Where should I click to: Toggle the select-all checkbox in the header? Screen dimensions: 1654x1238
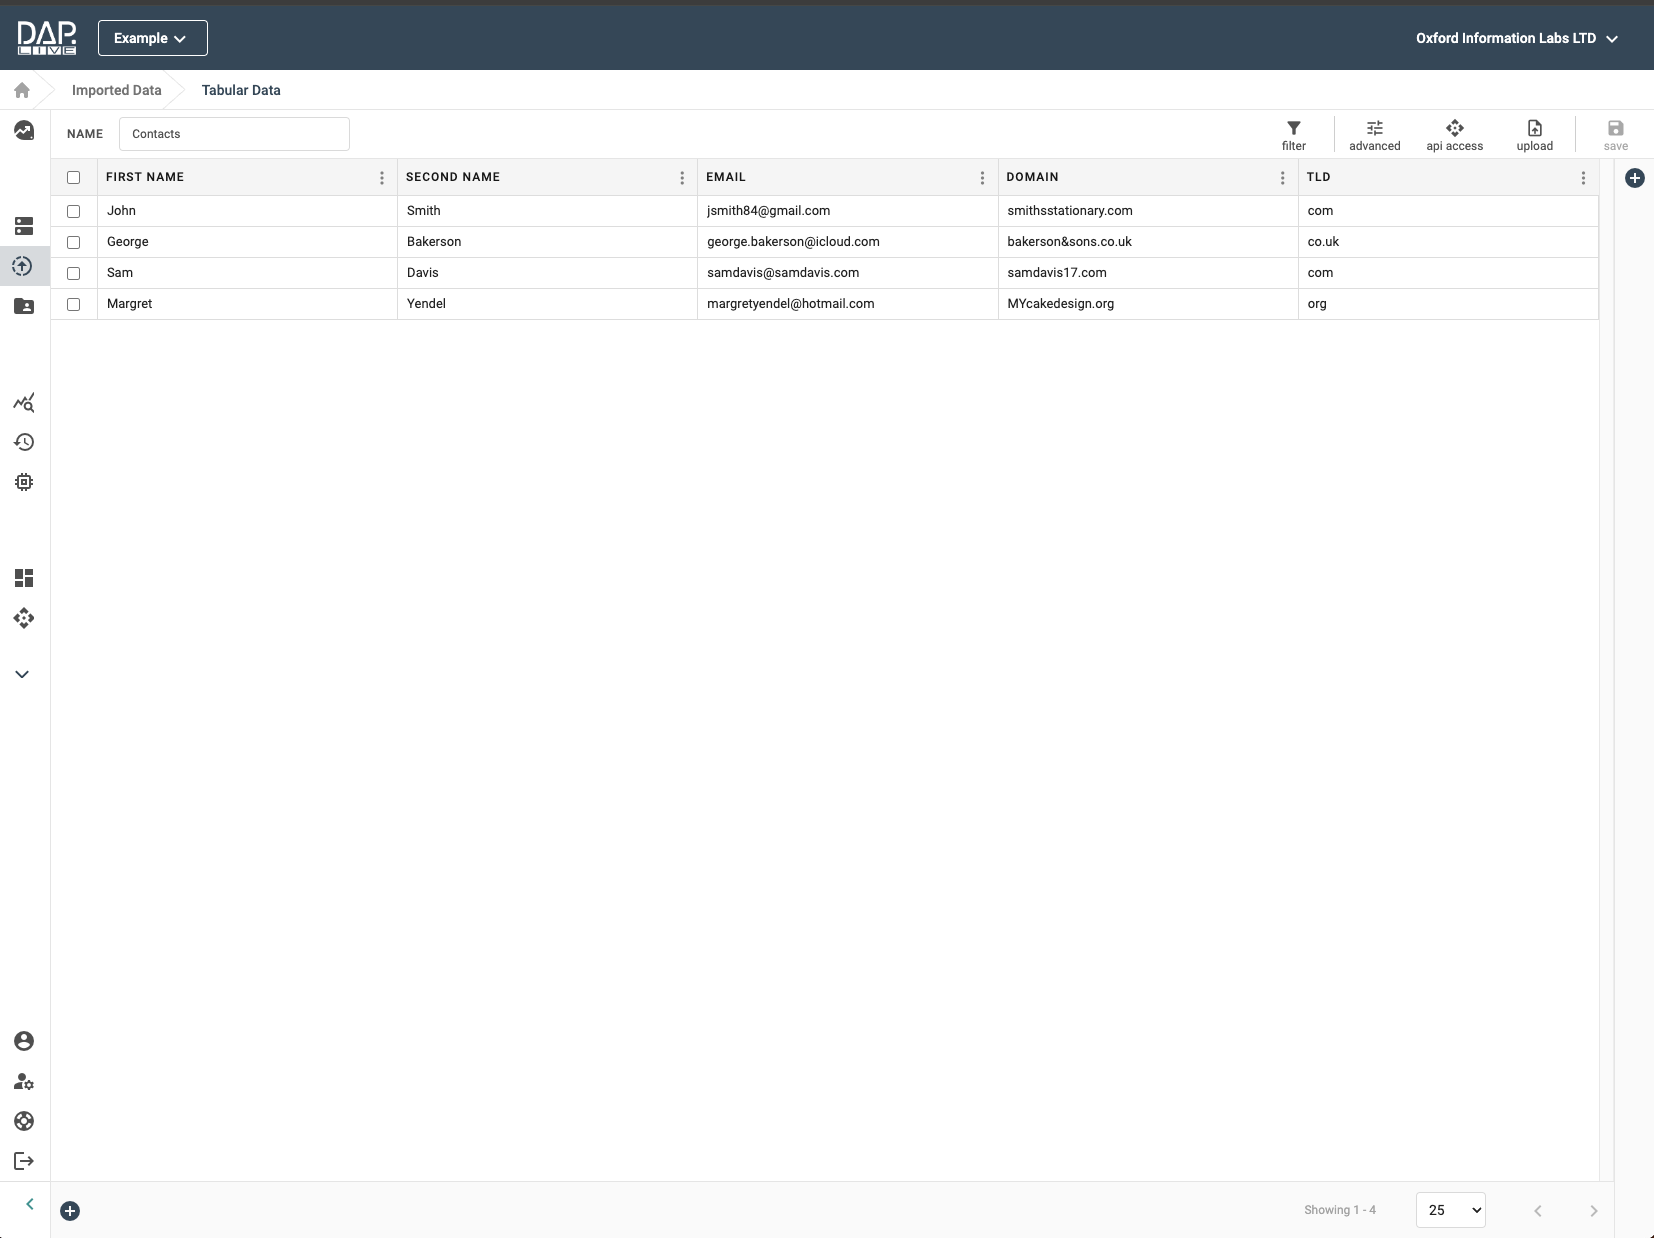click(73, 177)
